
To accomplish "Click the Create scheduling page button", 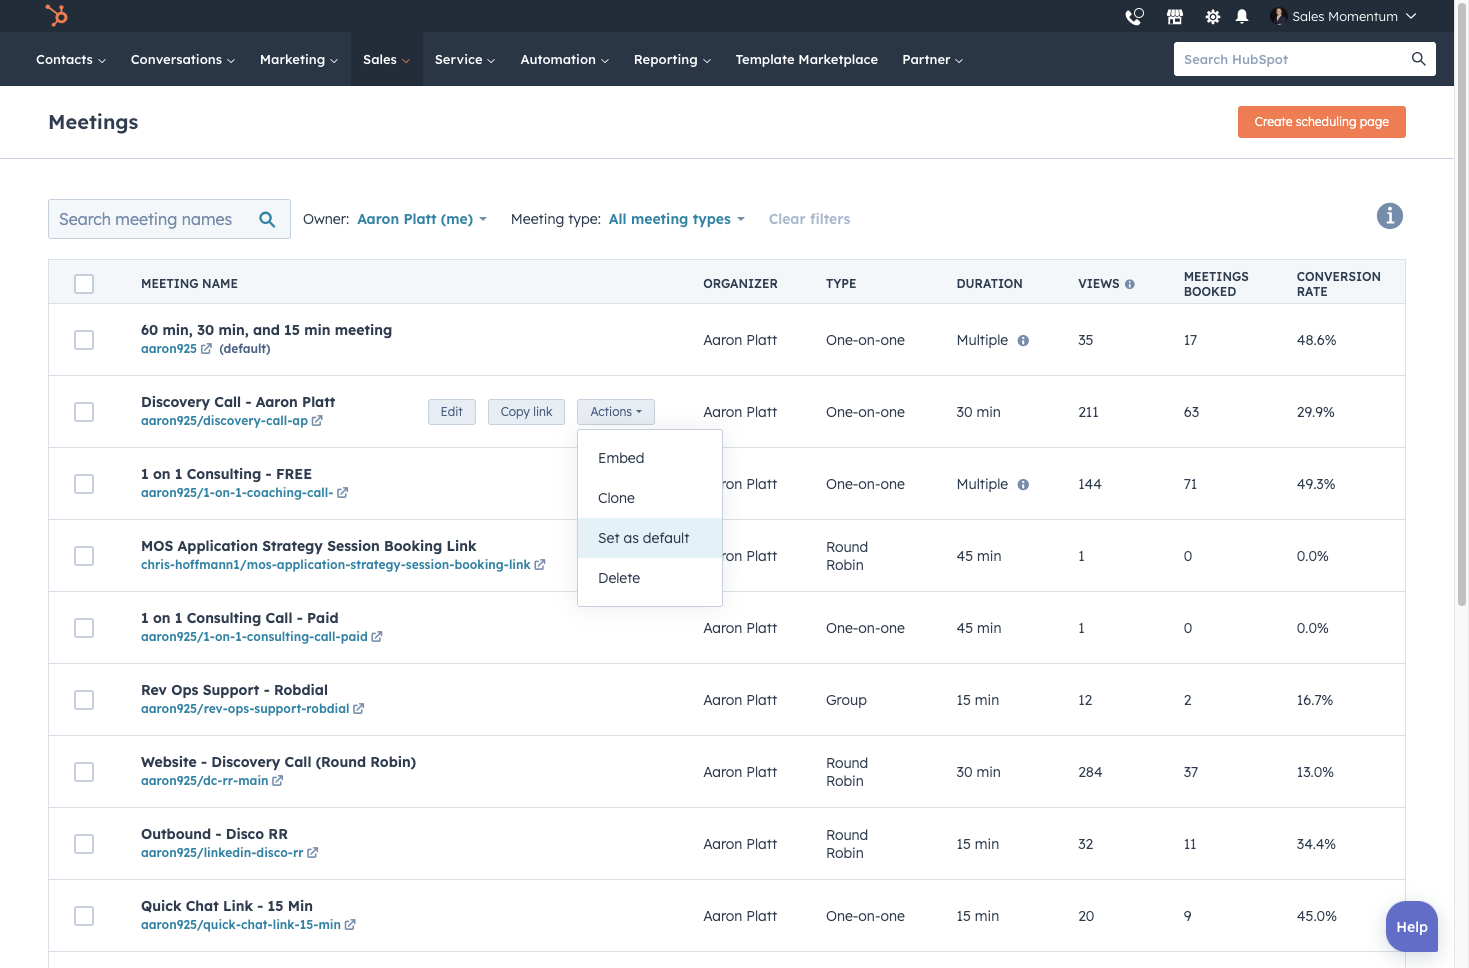I will click(1322, 122).
